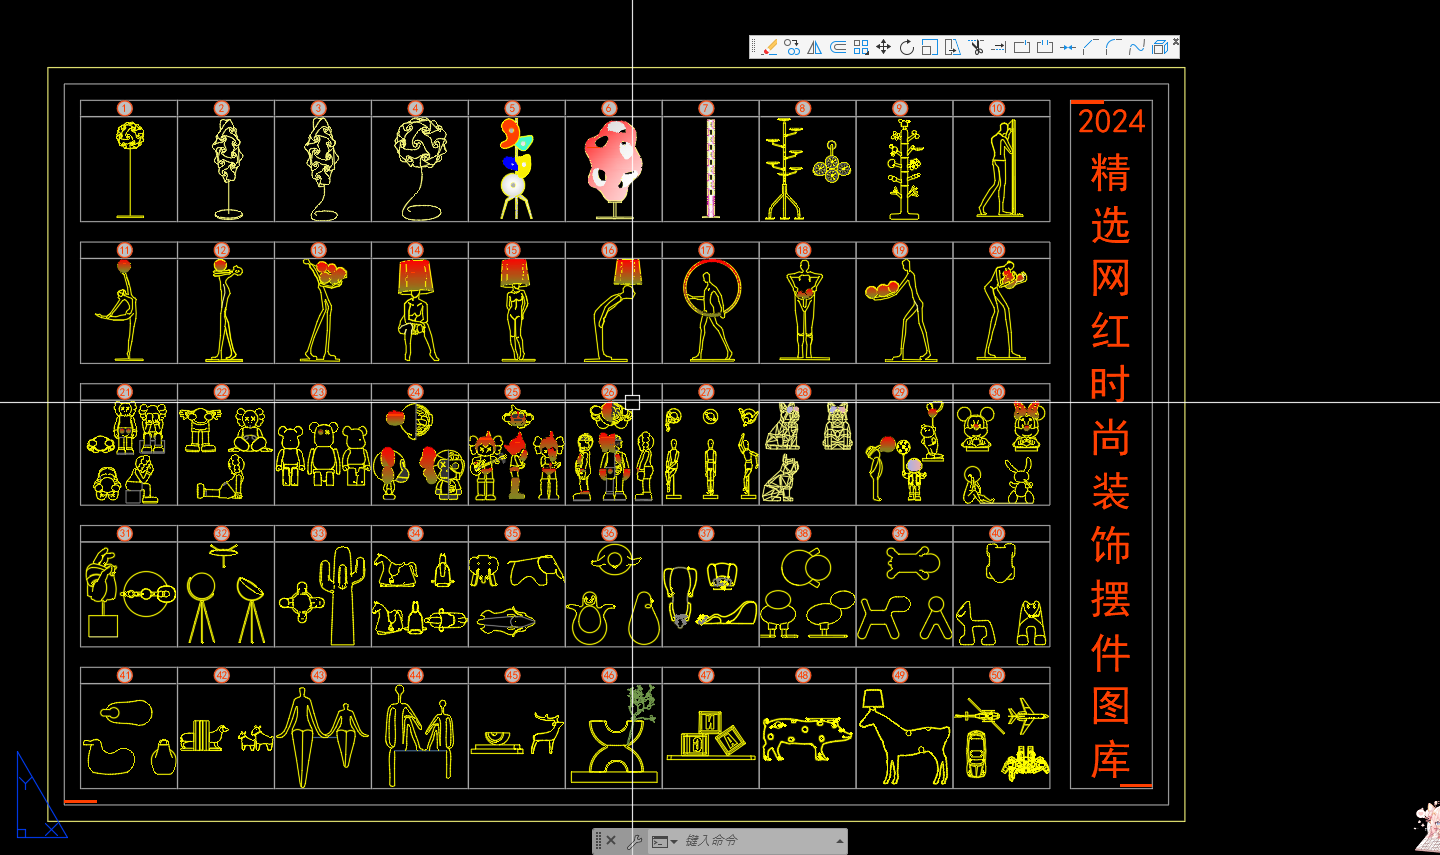Screen dimensions: 1440x855
Task: Select the bone-shaped ornament drawing
Action: [912, 563]
